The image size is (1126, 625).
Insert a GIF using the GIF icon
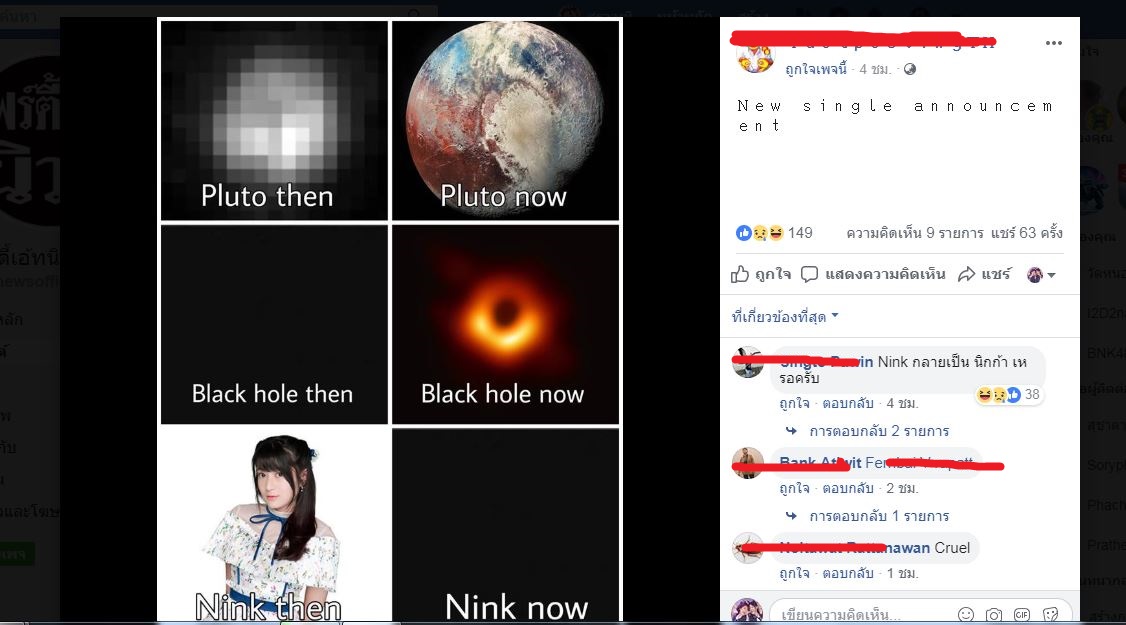point(1022,615)
